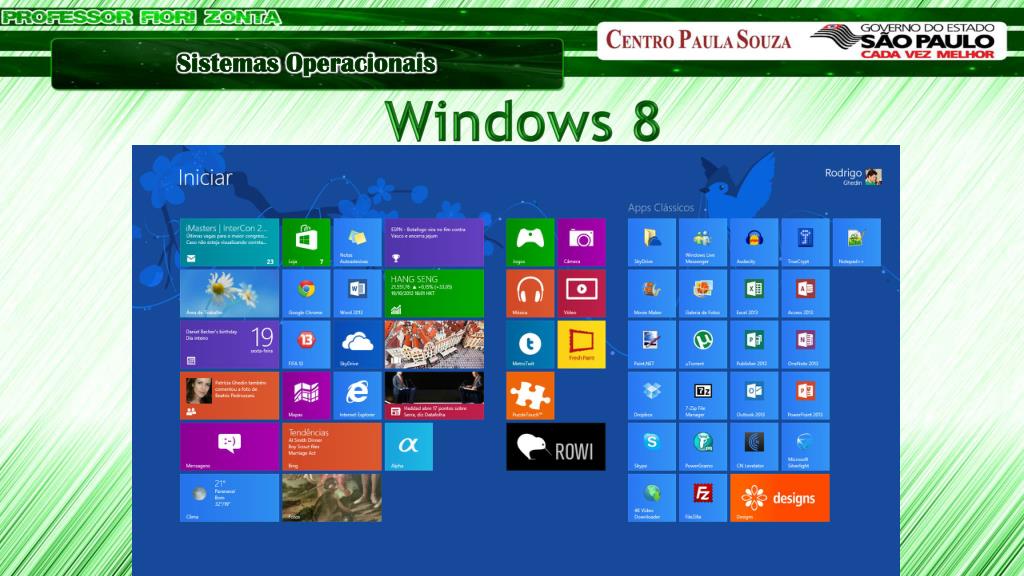The height and width of the screenshot is (576, 1024).
Task: Open the Câmera tile
Action: tap(581, 242)
